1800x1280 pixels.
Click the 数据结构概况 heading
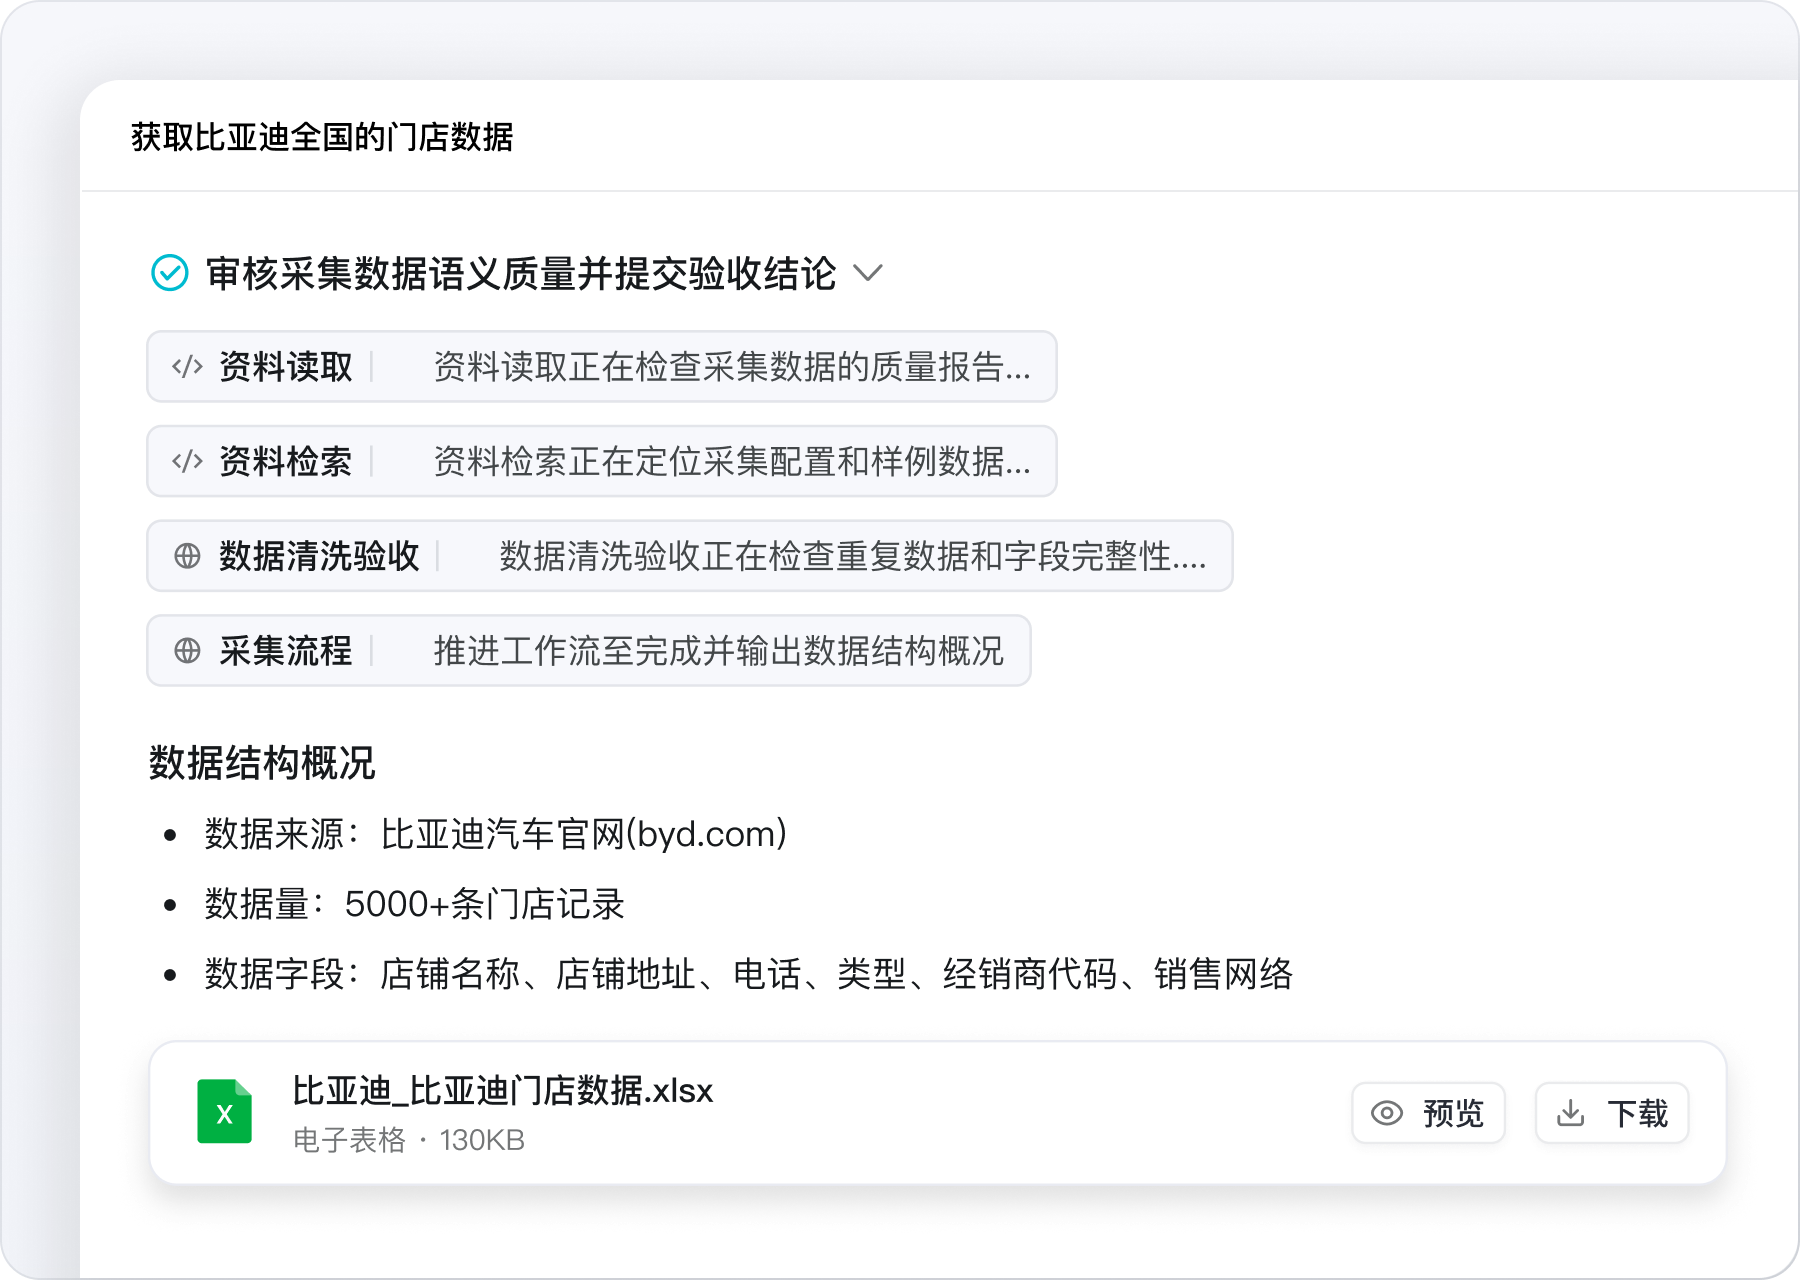(x=262, y=763)
